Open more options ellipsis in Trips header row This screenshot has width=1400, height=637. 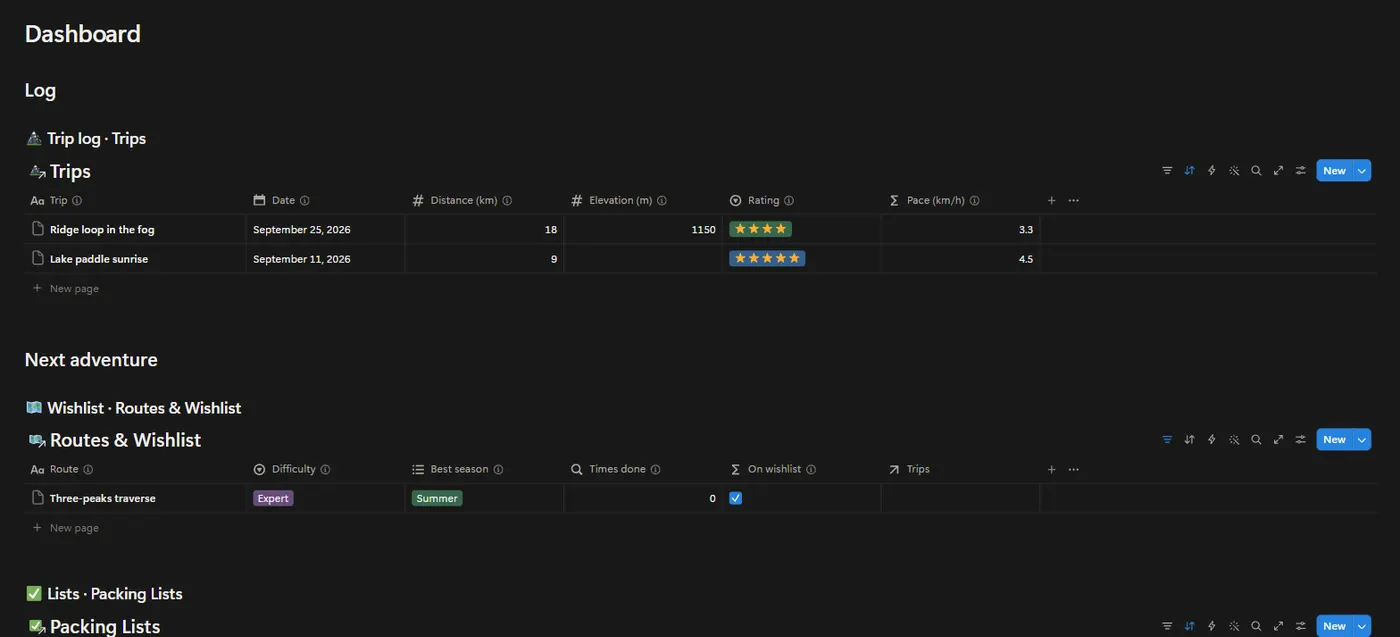pos(1073,201)
